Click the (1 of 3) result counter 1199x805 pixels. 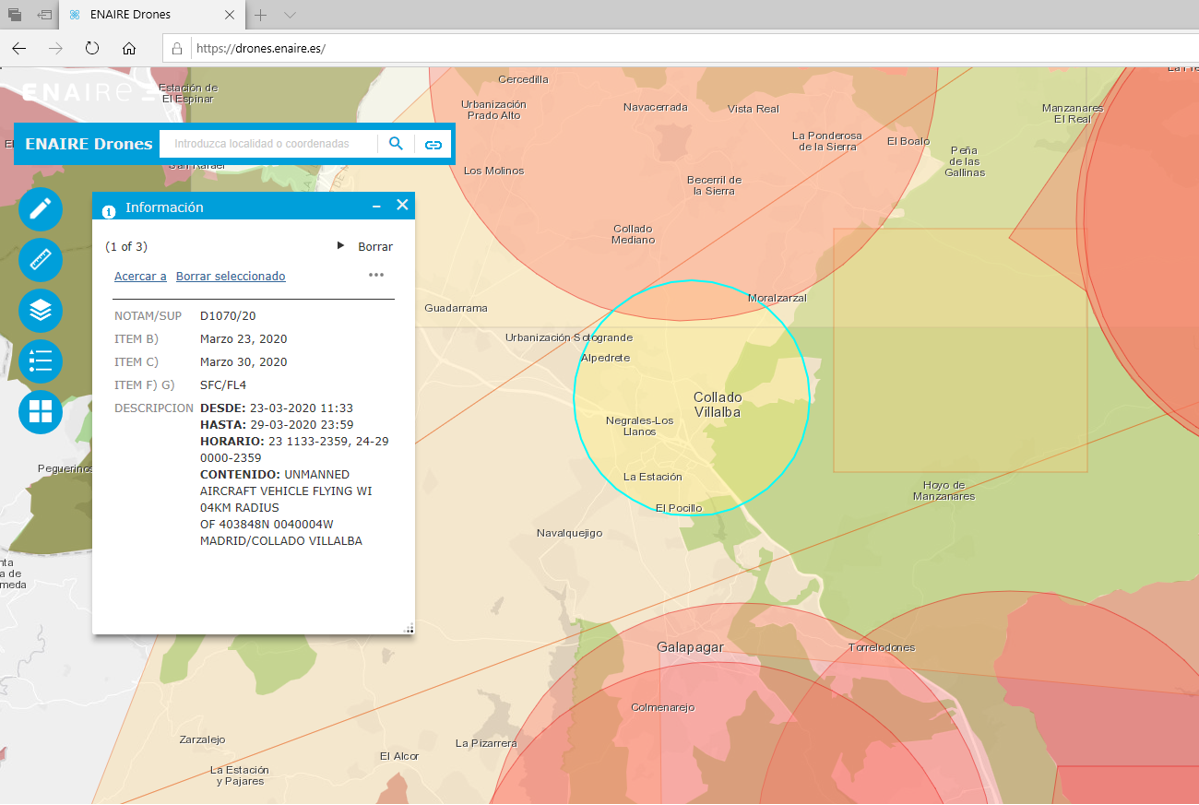click(126, 247)
